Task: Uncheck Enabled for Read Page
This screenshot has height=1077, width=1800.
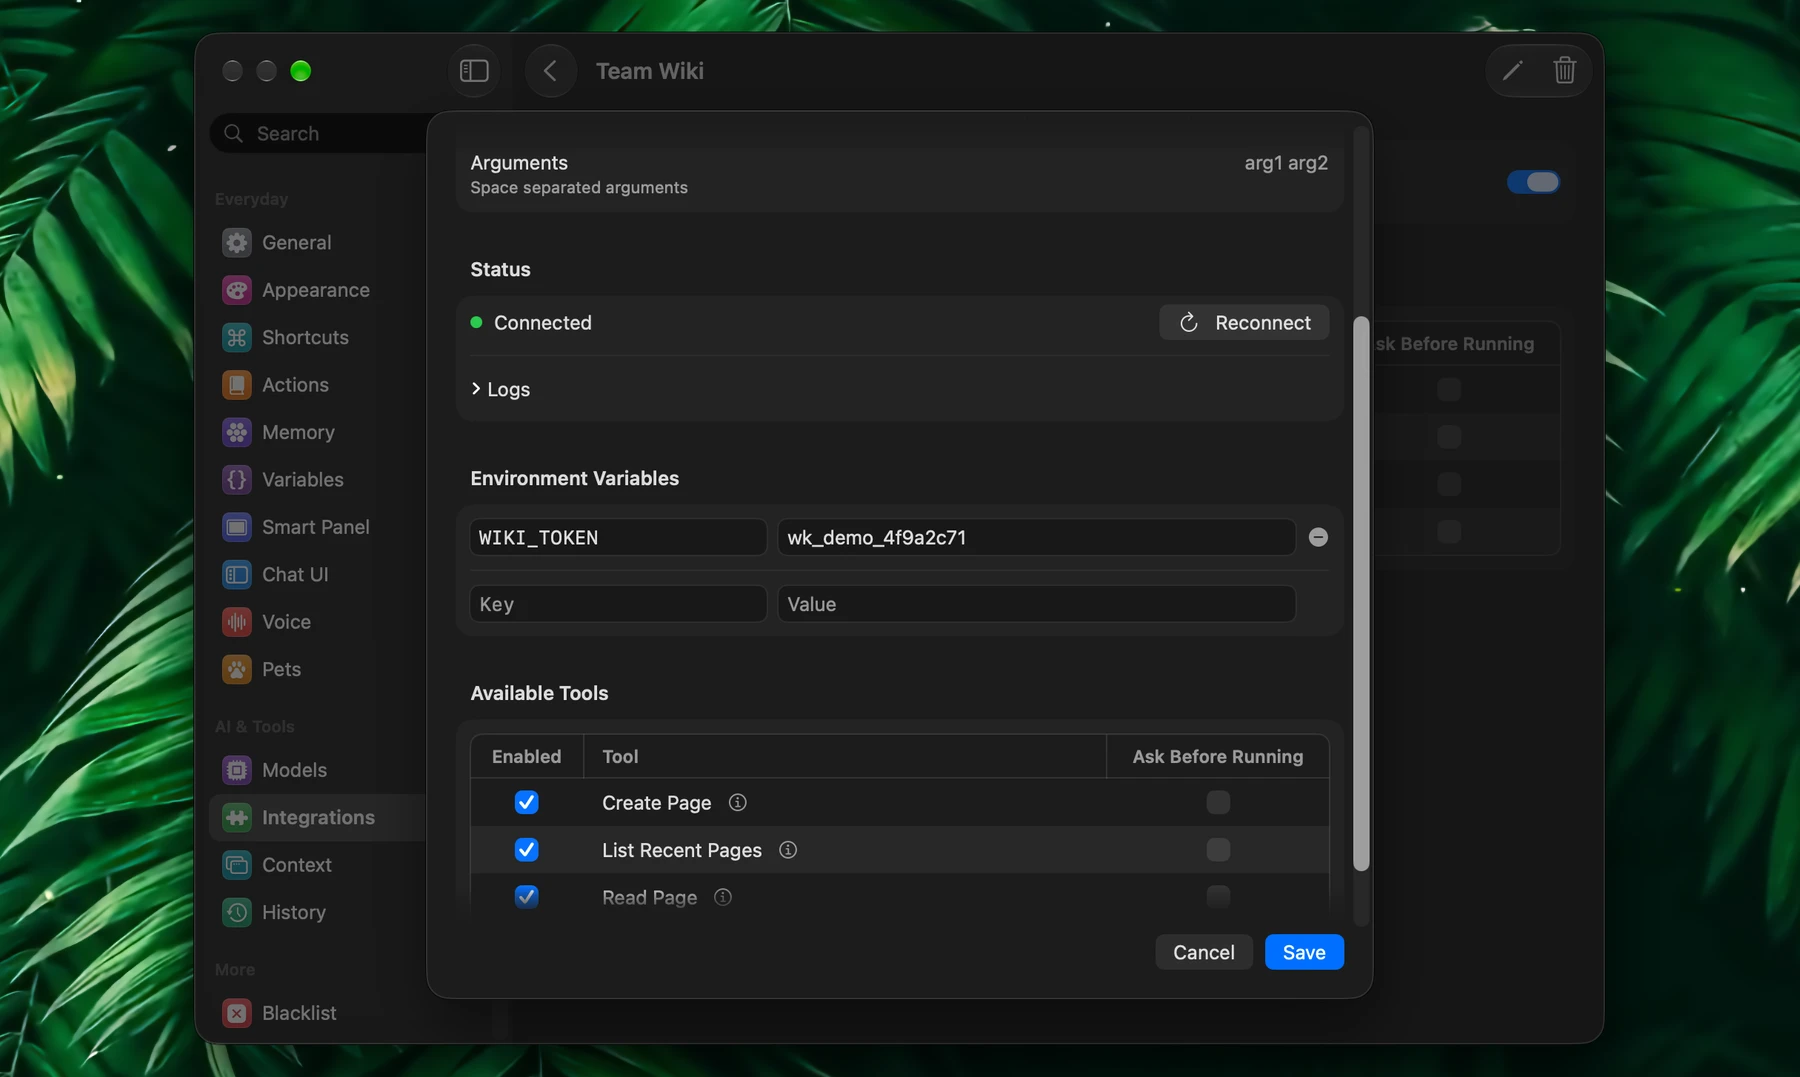Action: [x=526, y=896]
